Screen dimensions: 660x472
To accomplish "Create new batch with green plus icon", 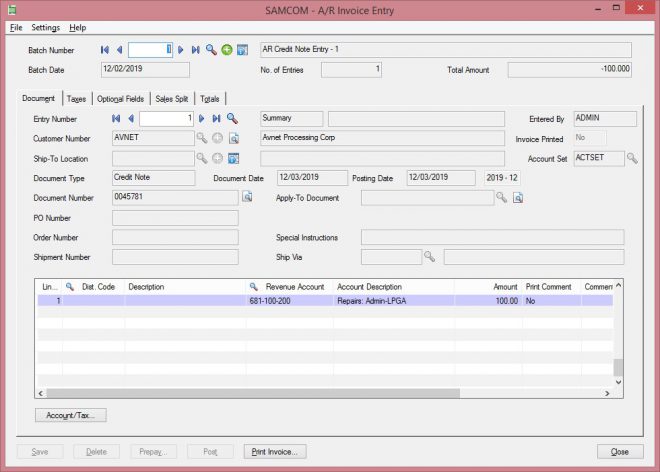I will (x=227, y=50).
